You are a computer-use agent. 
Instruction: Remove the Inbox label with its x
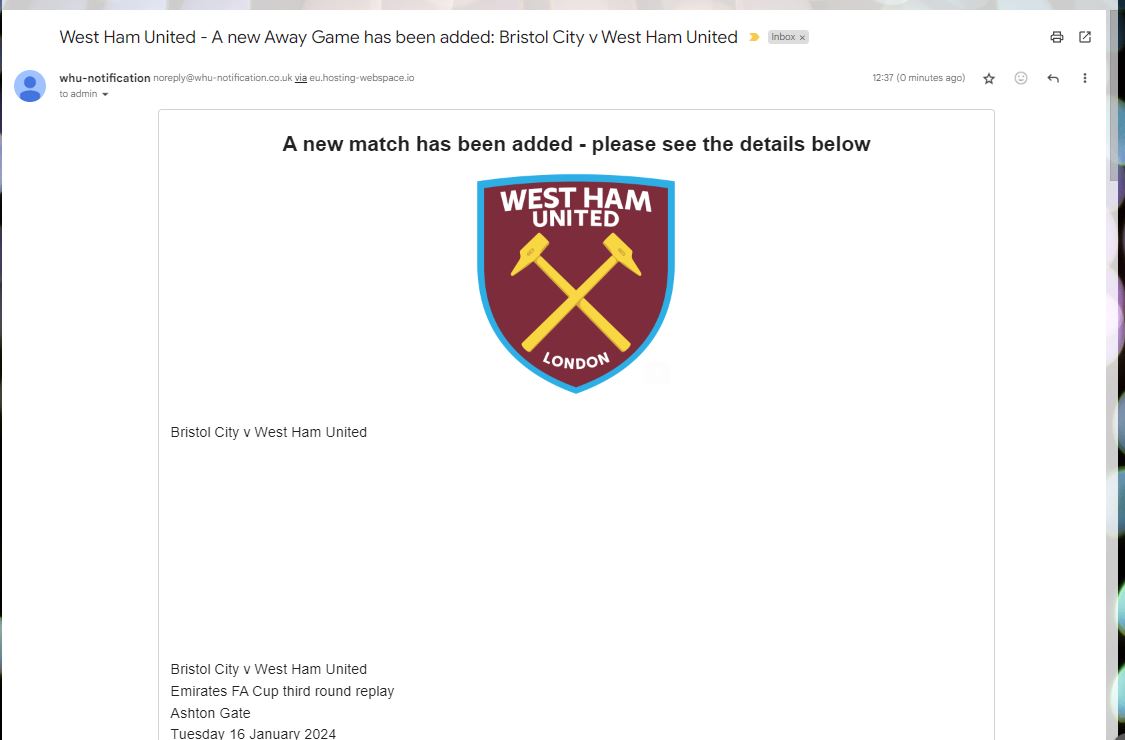(x=802, y=38)
